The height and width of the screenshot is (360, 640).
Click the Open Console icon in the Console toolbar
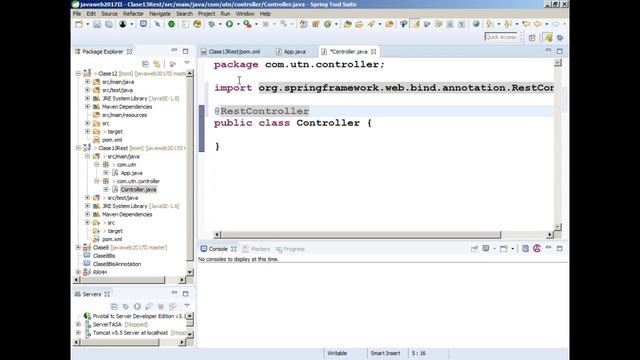pos(504,249)
